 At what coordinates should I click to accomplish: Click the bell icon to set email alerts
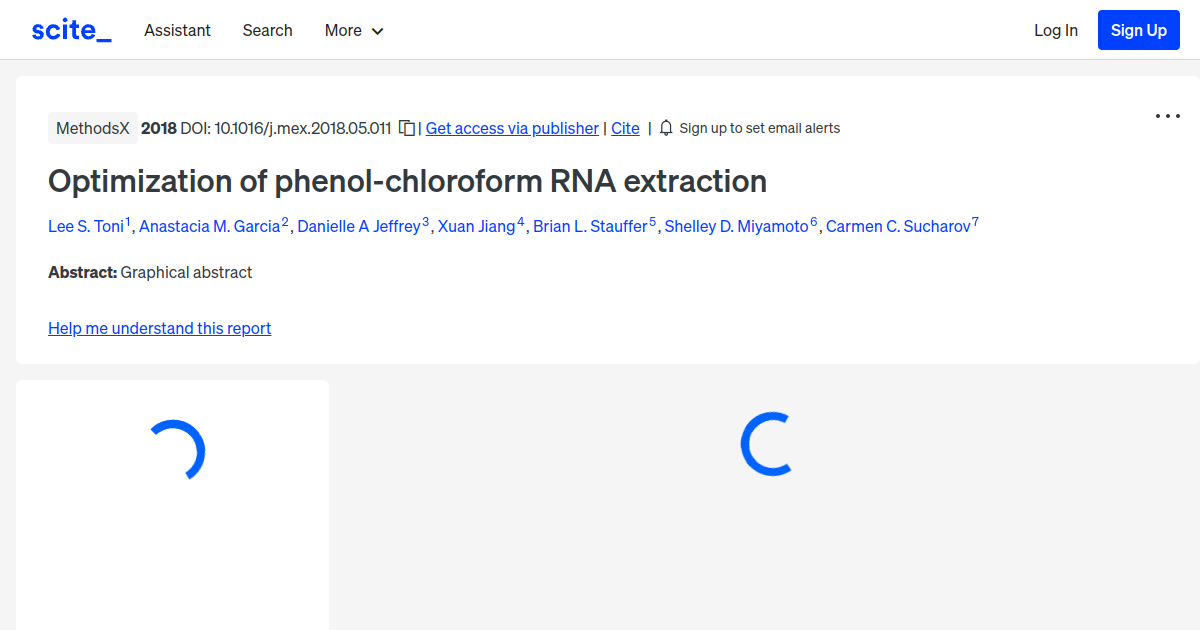665,128
